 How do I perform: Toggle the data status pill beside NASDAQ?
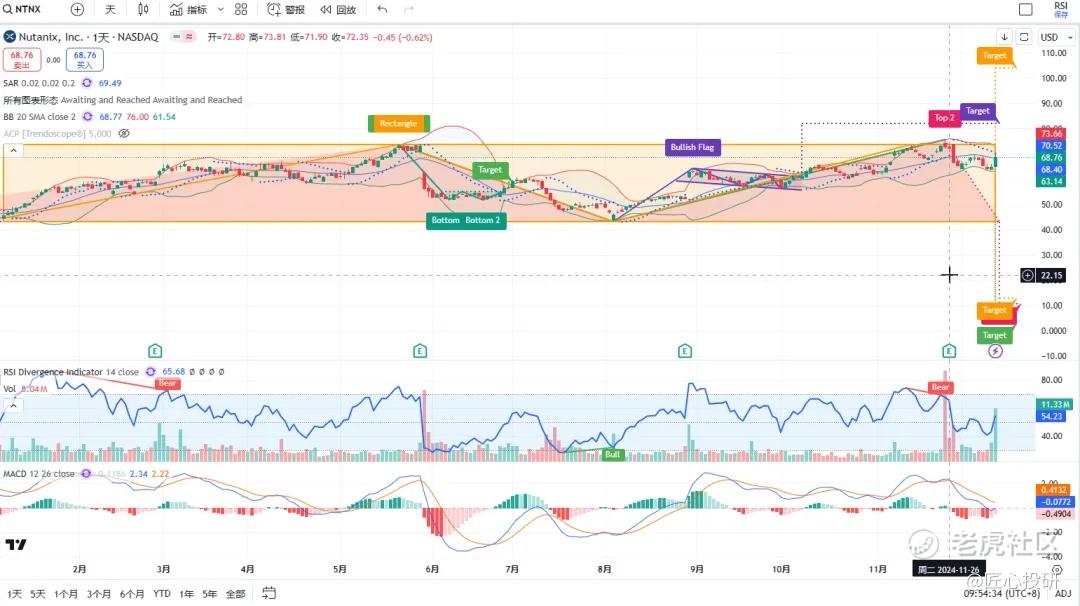[183, 36]
